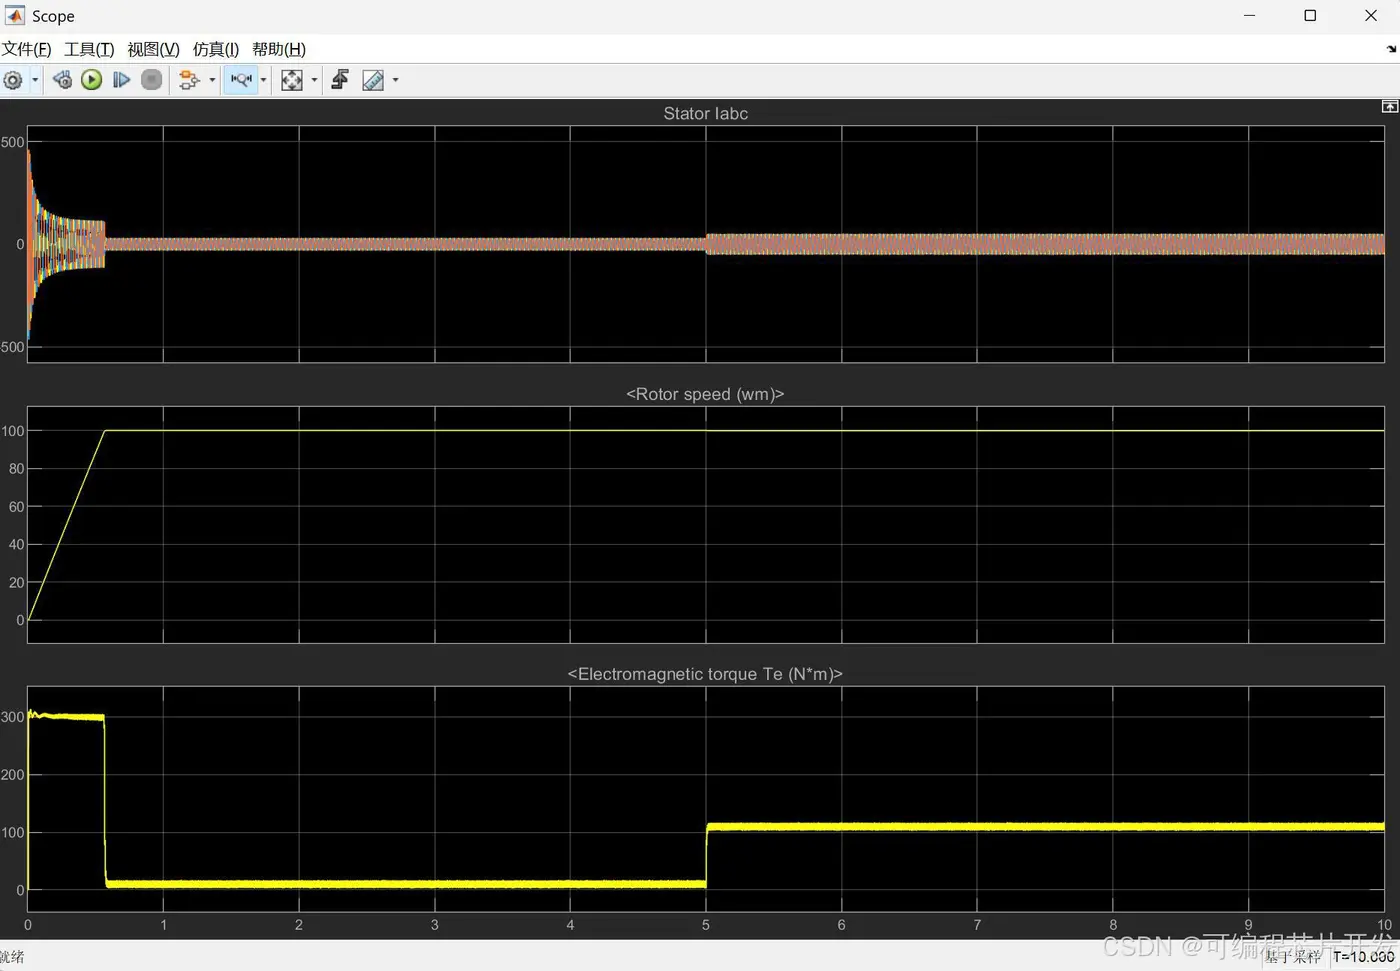1400x971 pixels.
Task: Open the dropdown next to the block-diagram icon
Action: coord(212,80)
